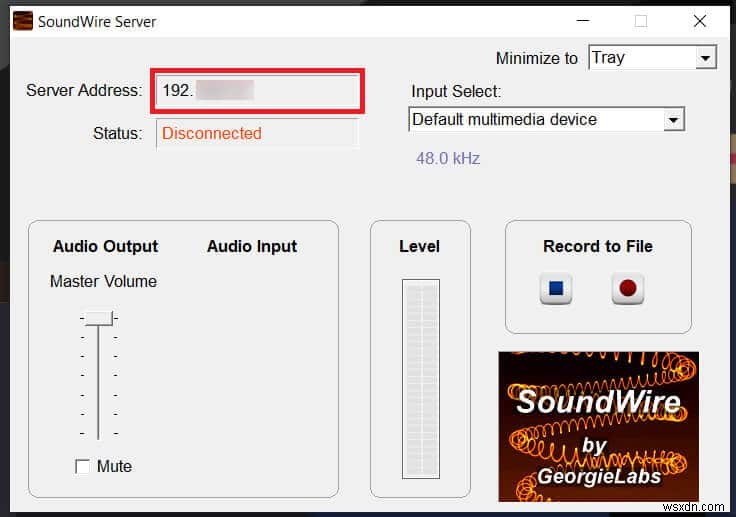Click the SoundWire Server title text
The height and width of the screenshot is (517, 736).
[x=97, y=22]
